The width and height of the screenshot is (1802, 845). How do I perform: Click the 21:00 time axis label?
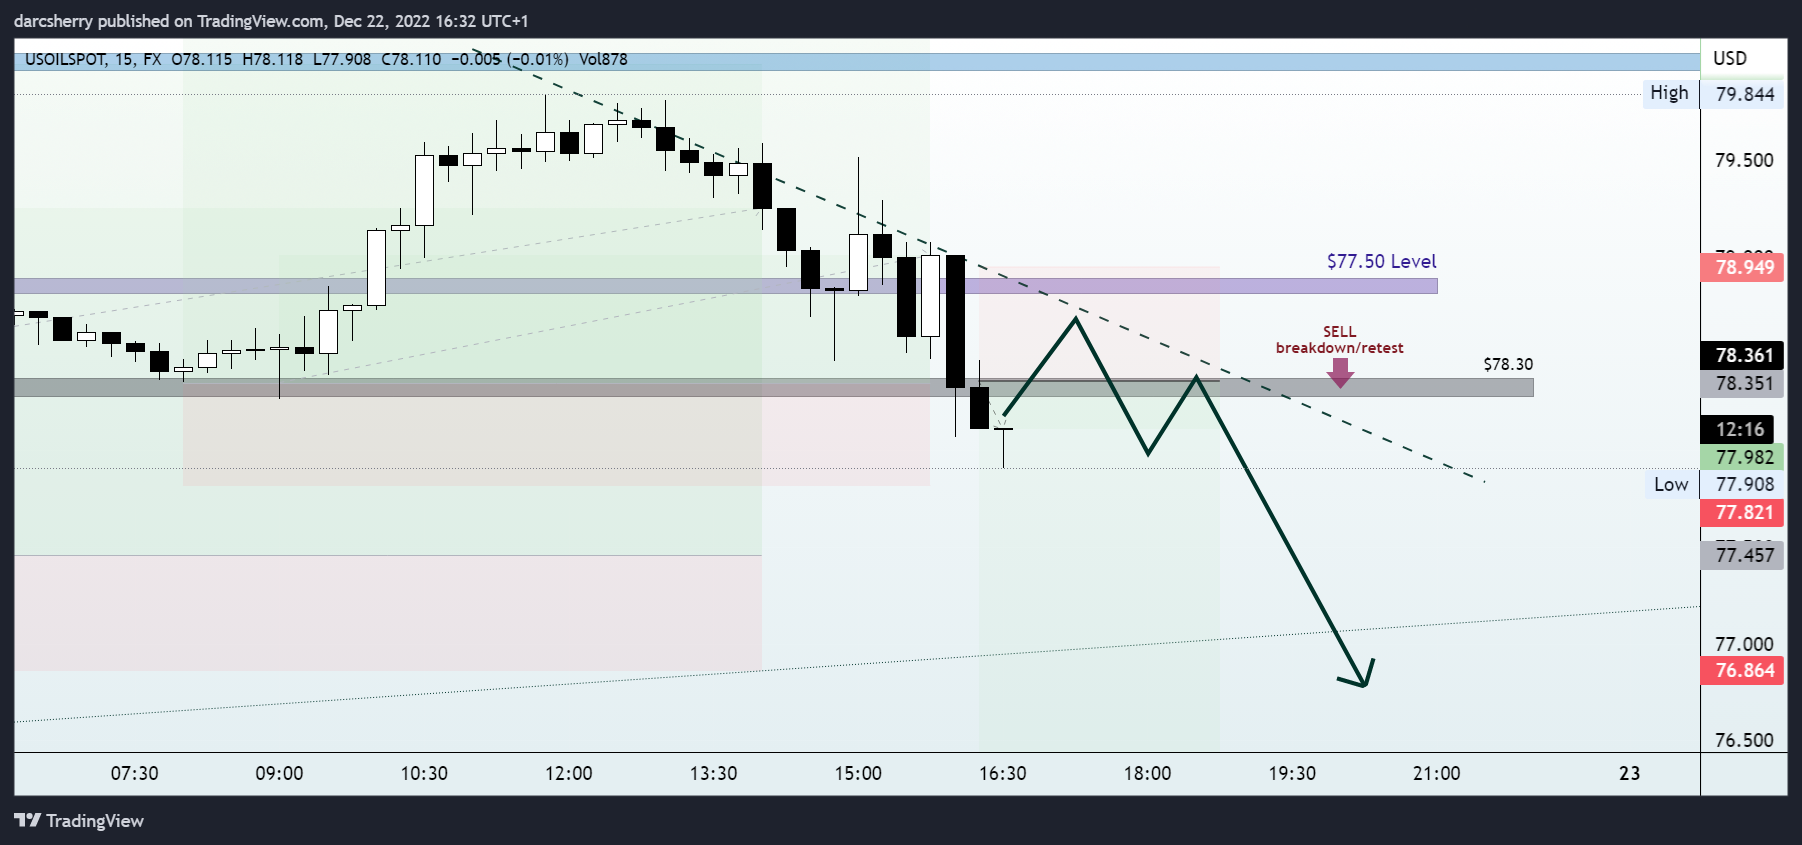[x=1436, y=773]
